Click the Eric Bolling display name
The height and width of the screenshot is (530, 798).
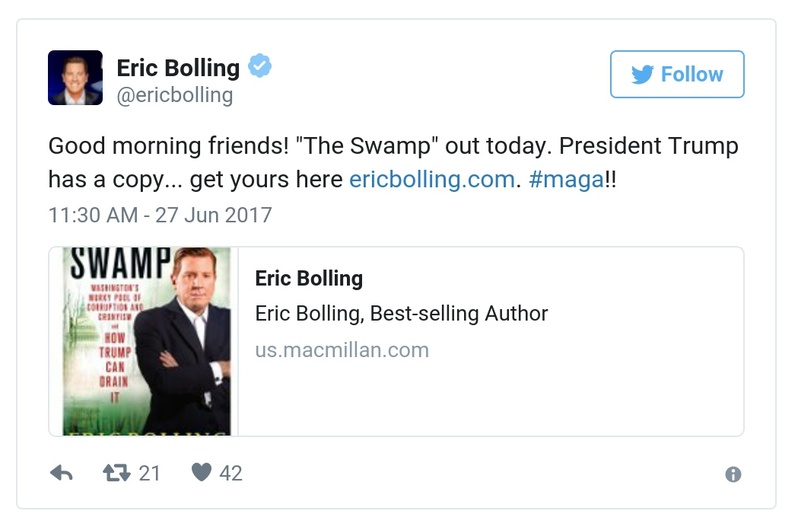(x=178, y=68)
